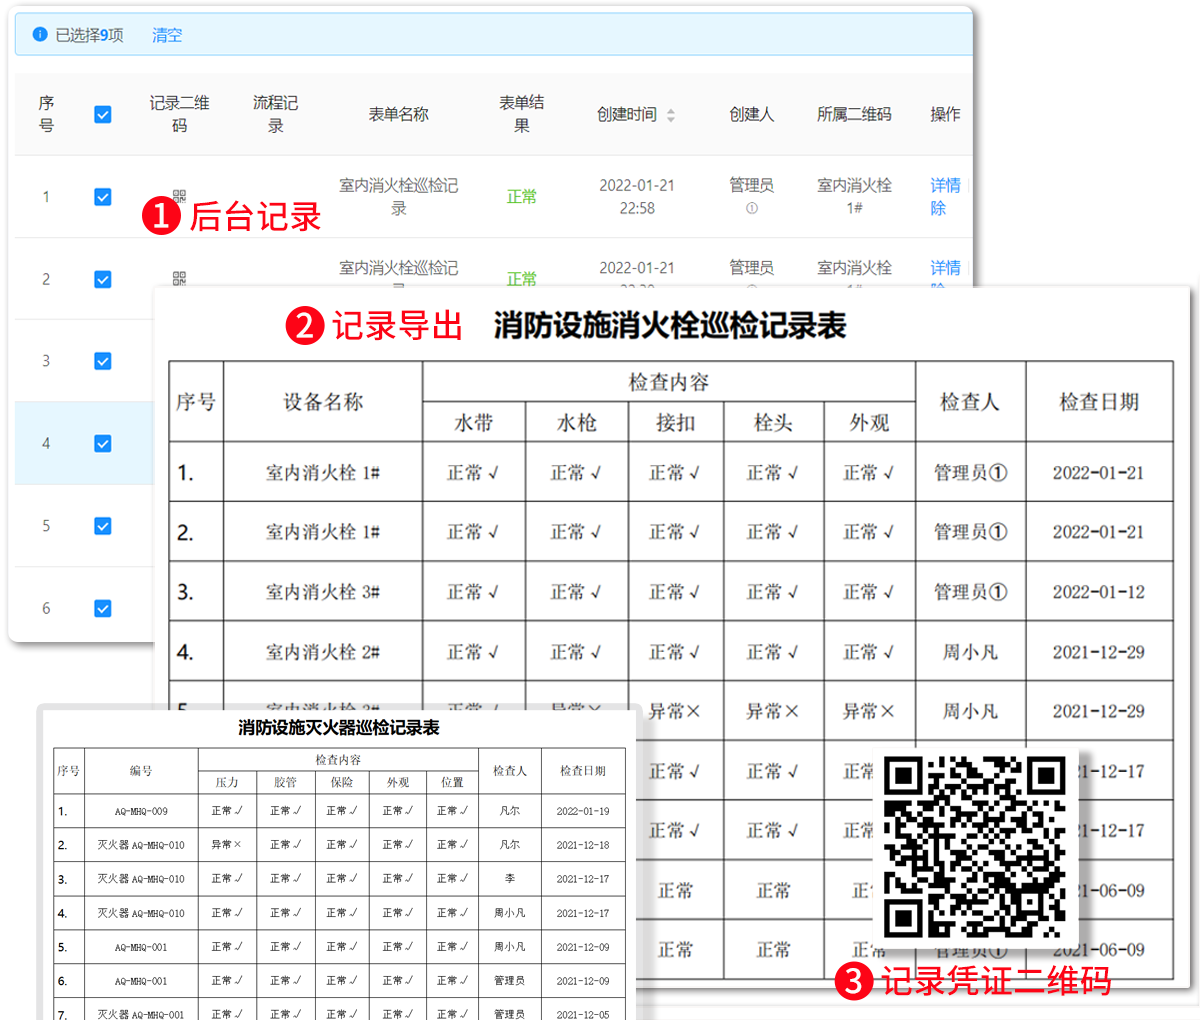This screenshot has height=1020, width=1200.
Task: Select the highlighted row 4 entry
Action: coord(103,443)
